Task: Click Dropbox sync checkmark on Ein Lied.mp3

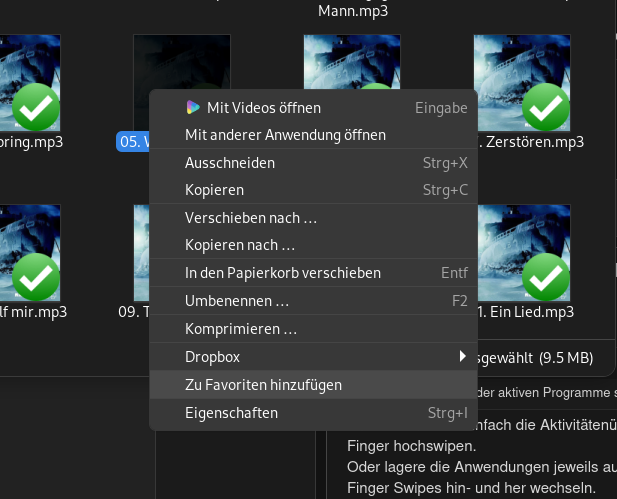Action: pos(546,277)
